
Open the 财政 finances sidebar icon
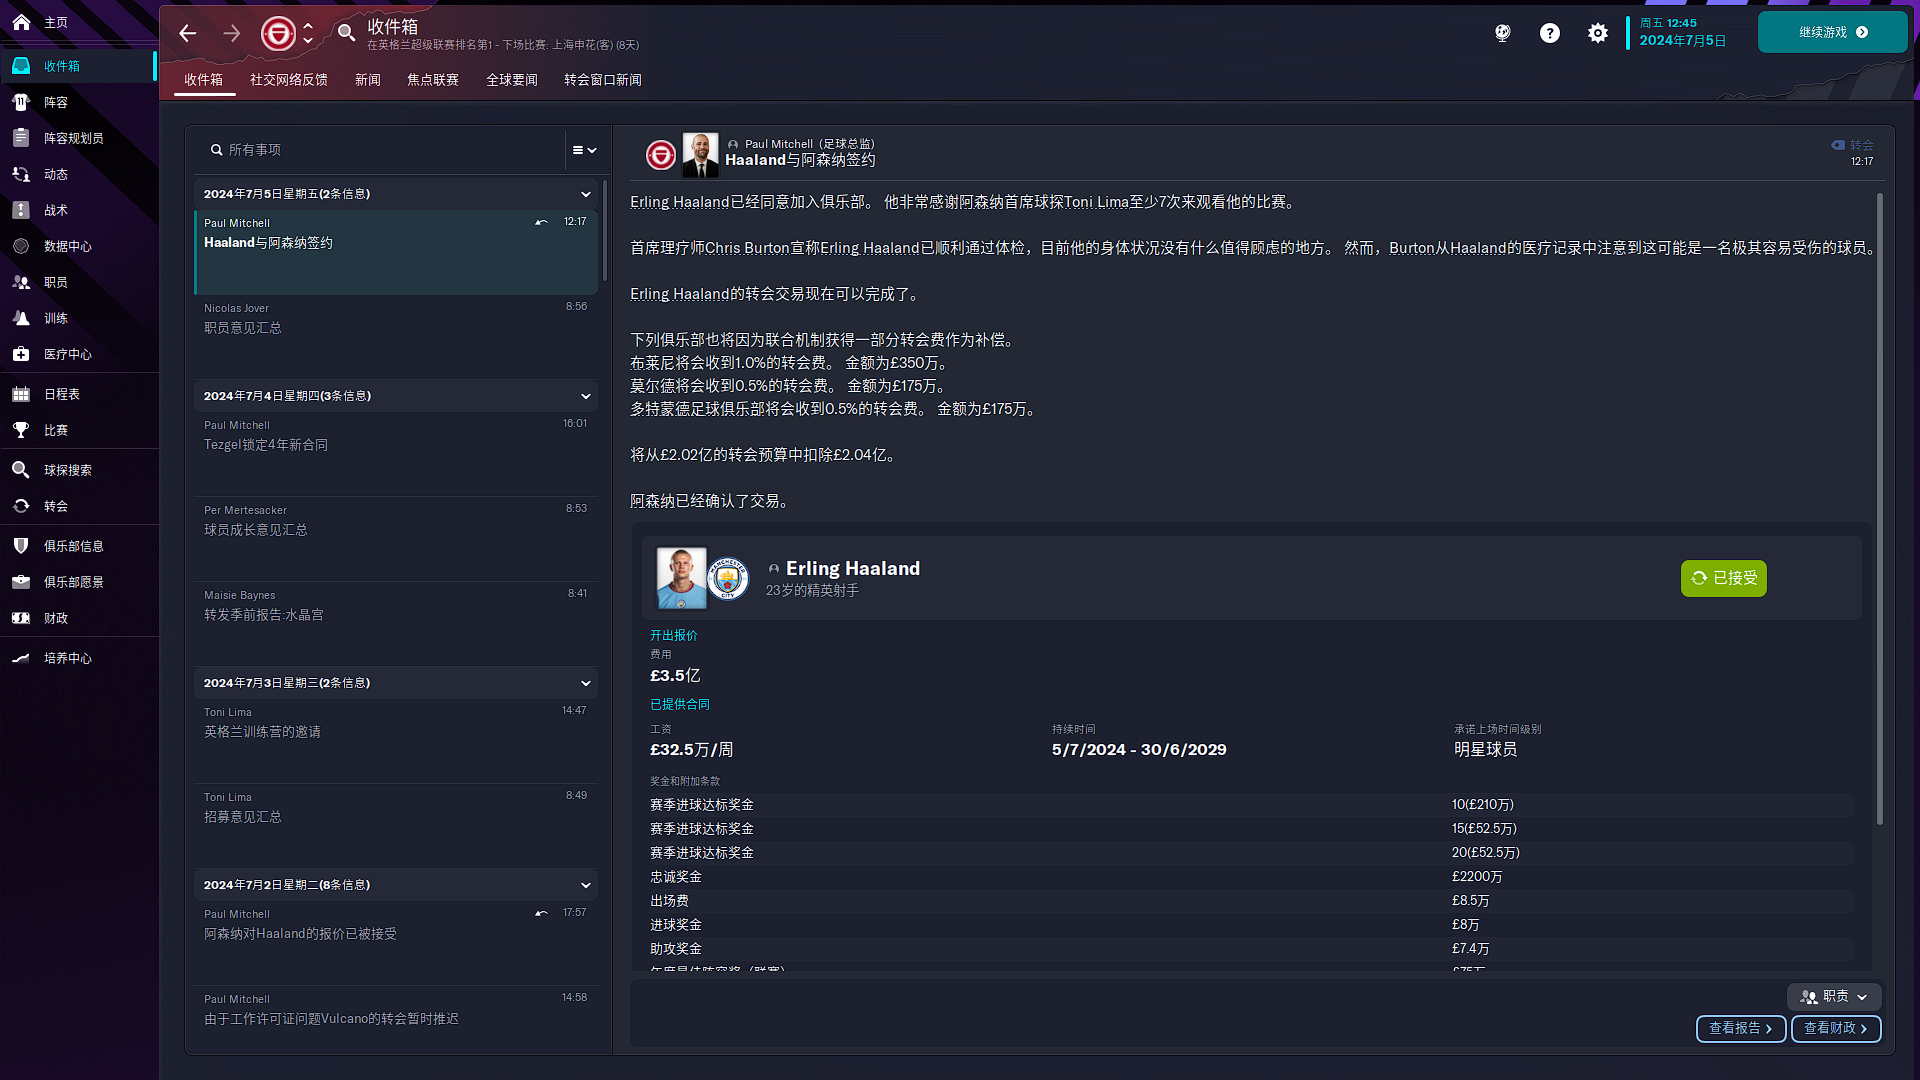[21, 618]
